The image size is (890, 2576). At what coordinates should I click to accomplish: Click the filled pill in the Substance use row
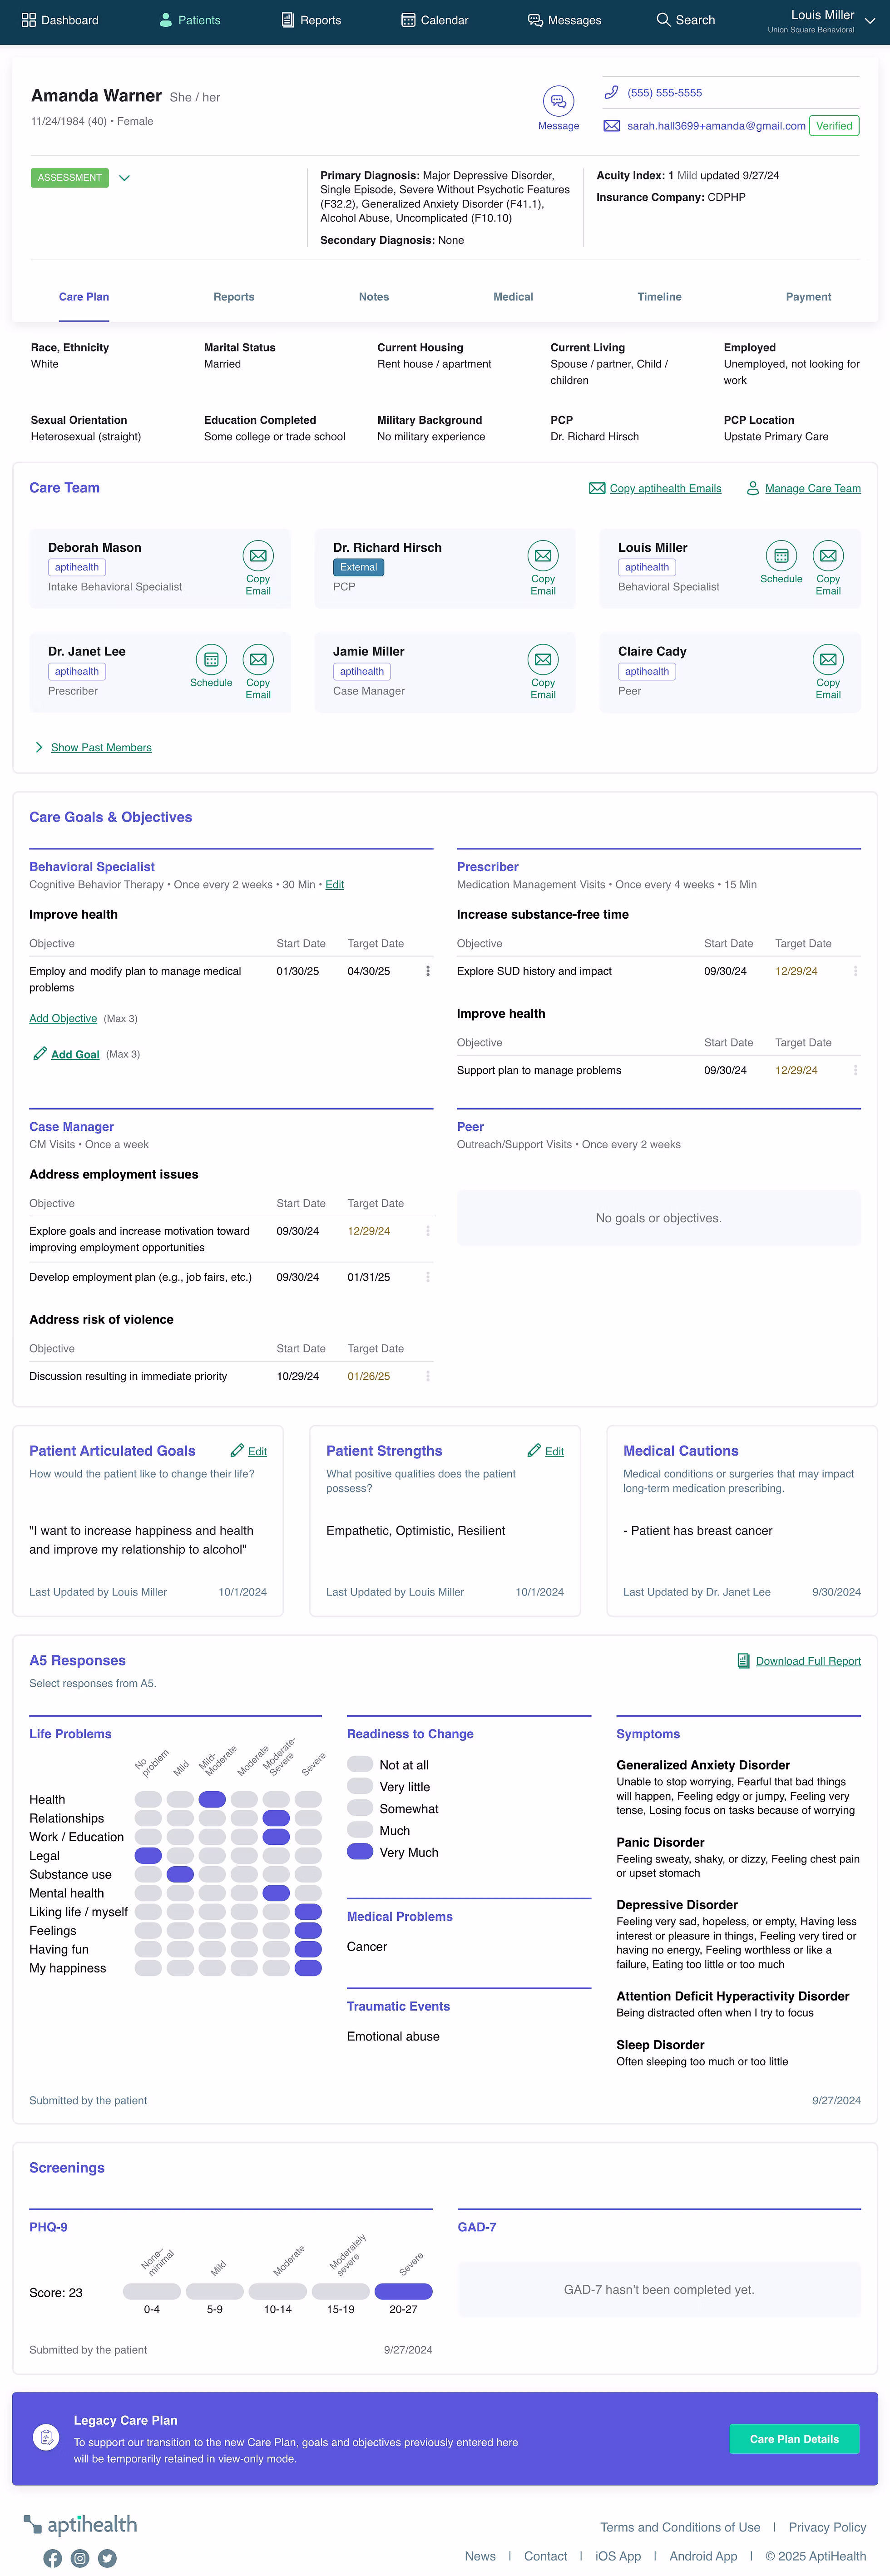(x=180, y=1874)
